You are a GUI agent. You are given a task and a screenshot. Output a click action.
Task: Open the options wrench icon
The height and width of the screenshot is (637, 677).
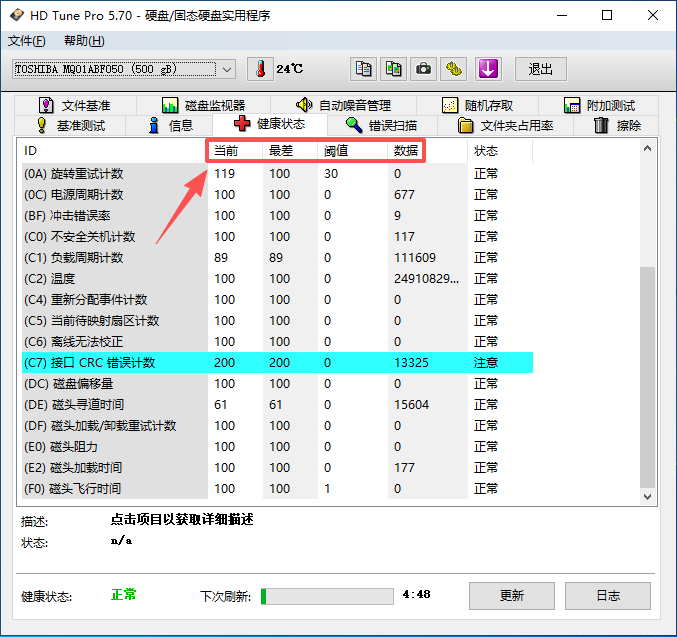[x=455, y=69]
